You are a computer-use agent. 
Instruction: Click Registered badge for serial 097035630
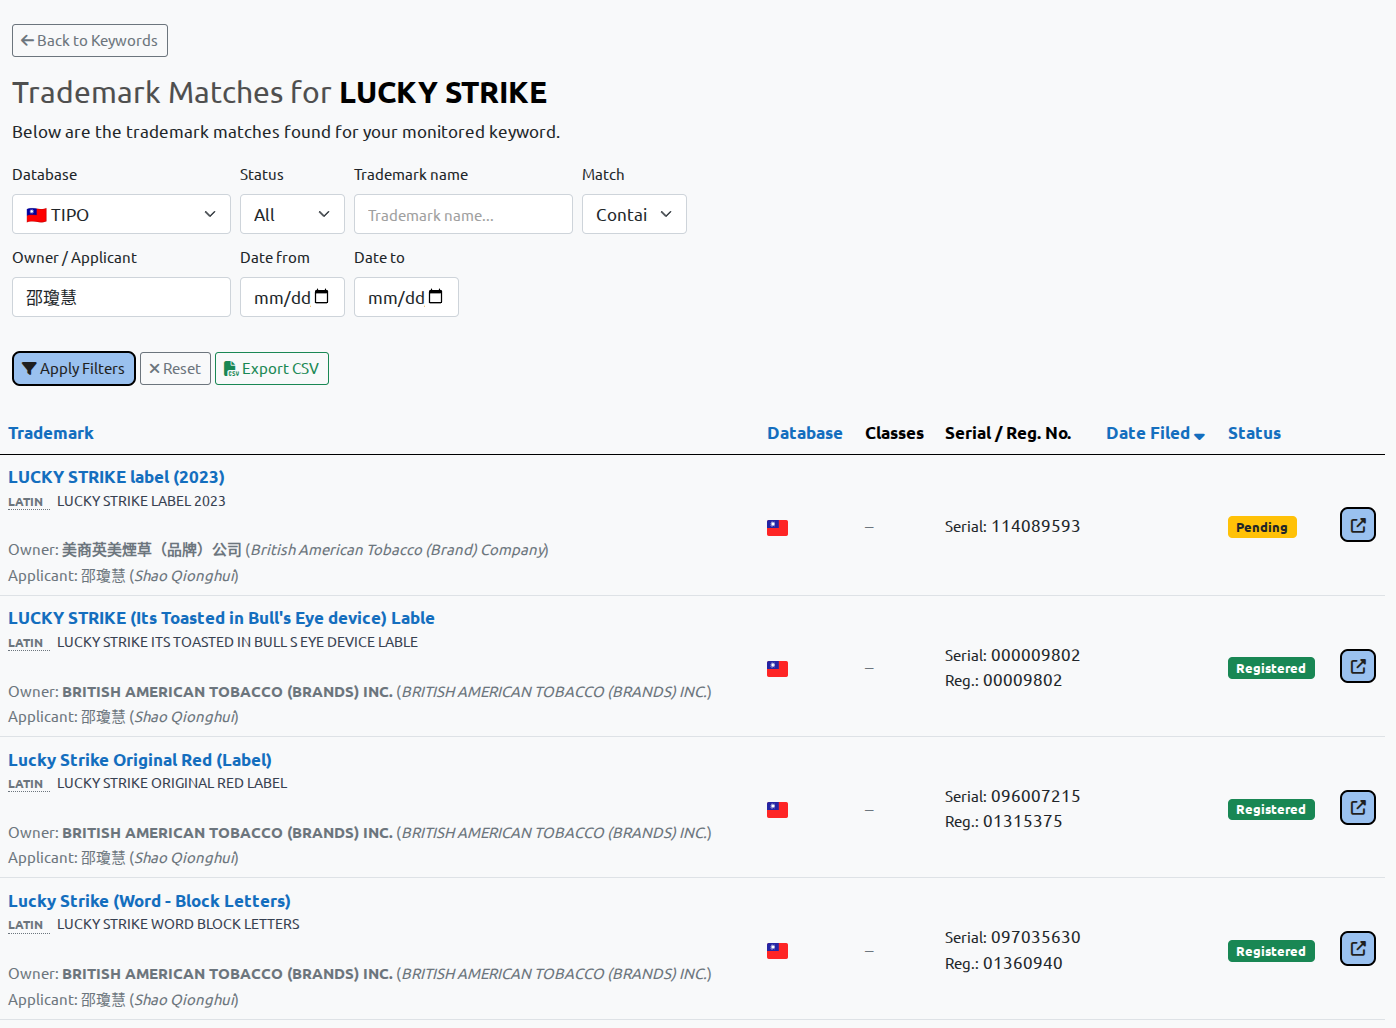(x=1271, y=951)
